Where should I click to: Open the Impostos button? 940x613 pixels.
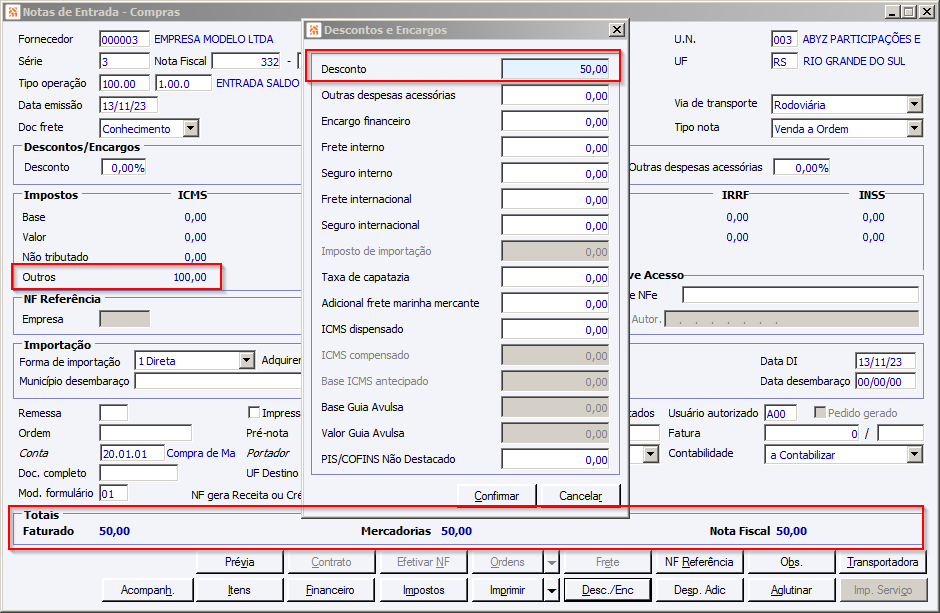[x=423, y=590]
